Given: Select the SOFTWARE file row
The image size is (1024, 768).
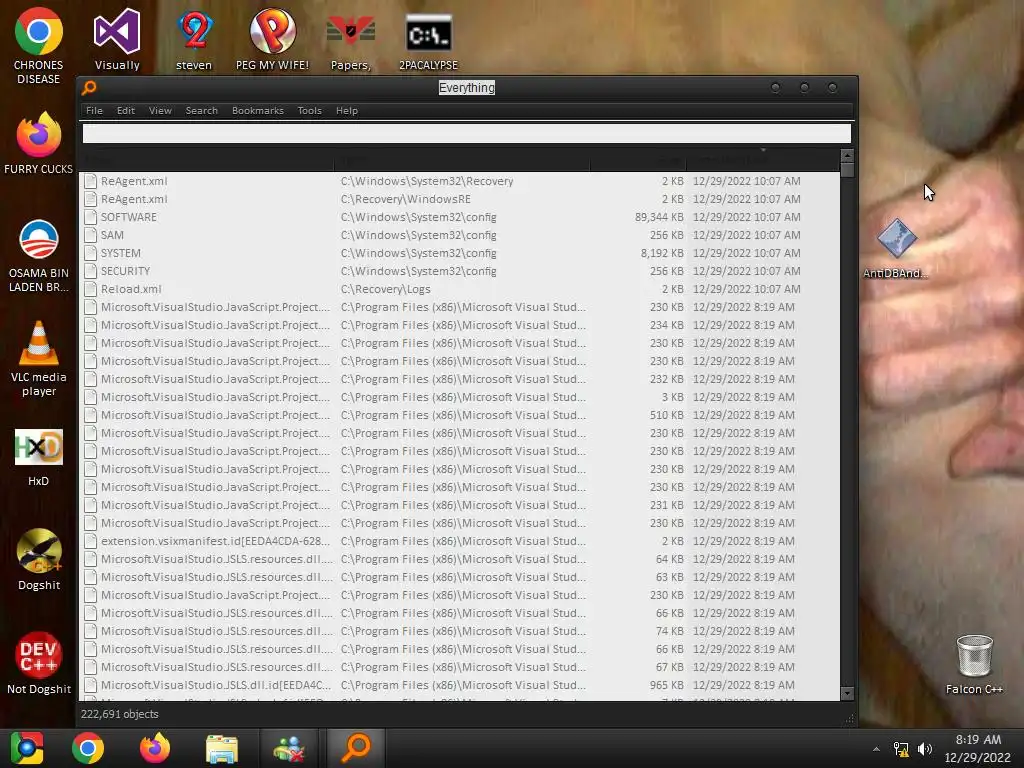Looking at the screenshot, I should tap(459, 217).
